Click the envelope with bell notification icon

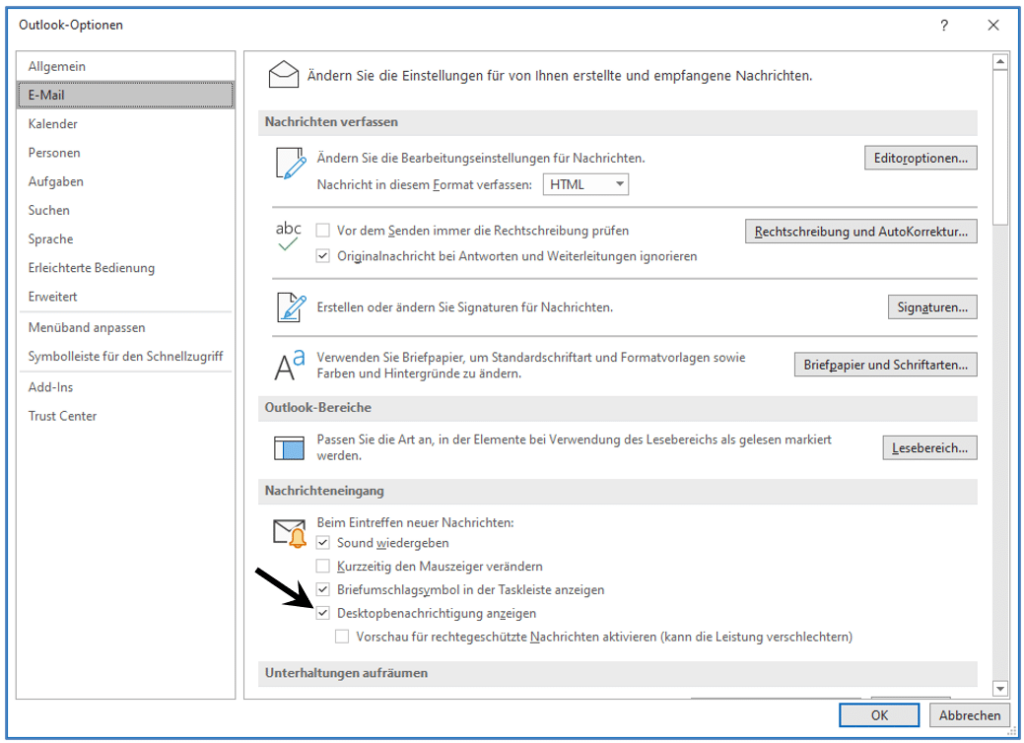pyautogui.click(x=290, y=533)
